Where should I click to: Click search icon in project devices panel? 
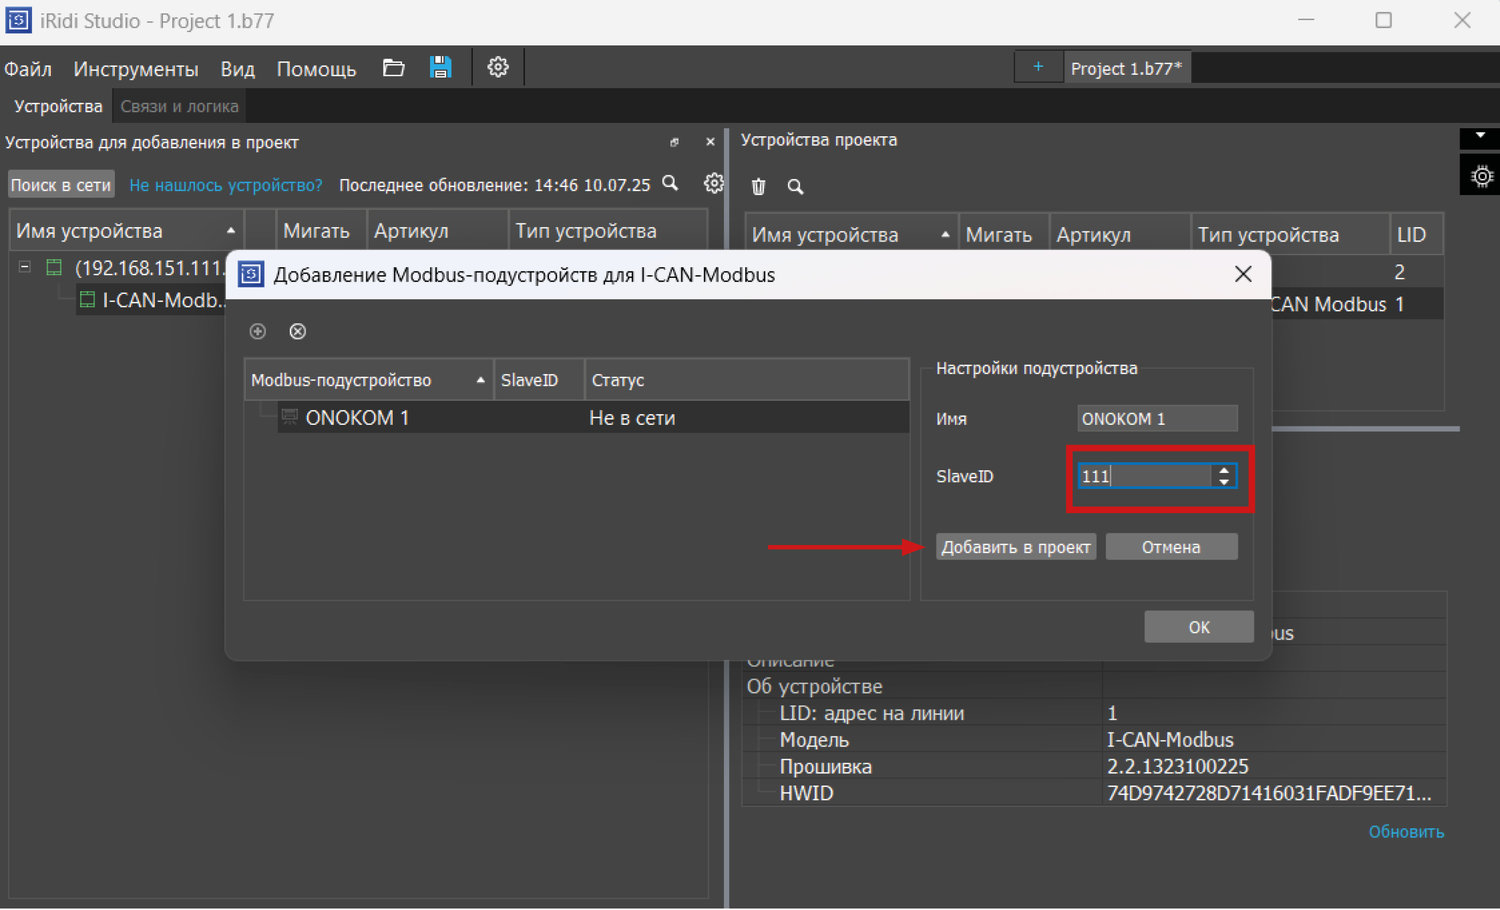point(795,187)
